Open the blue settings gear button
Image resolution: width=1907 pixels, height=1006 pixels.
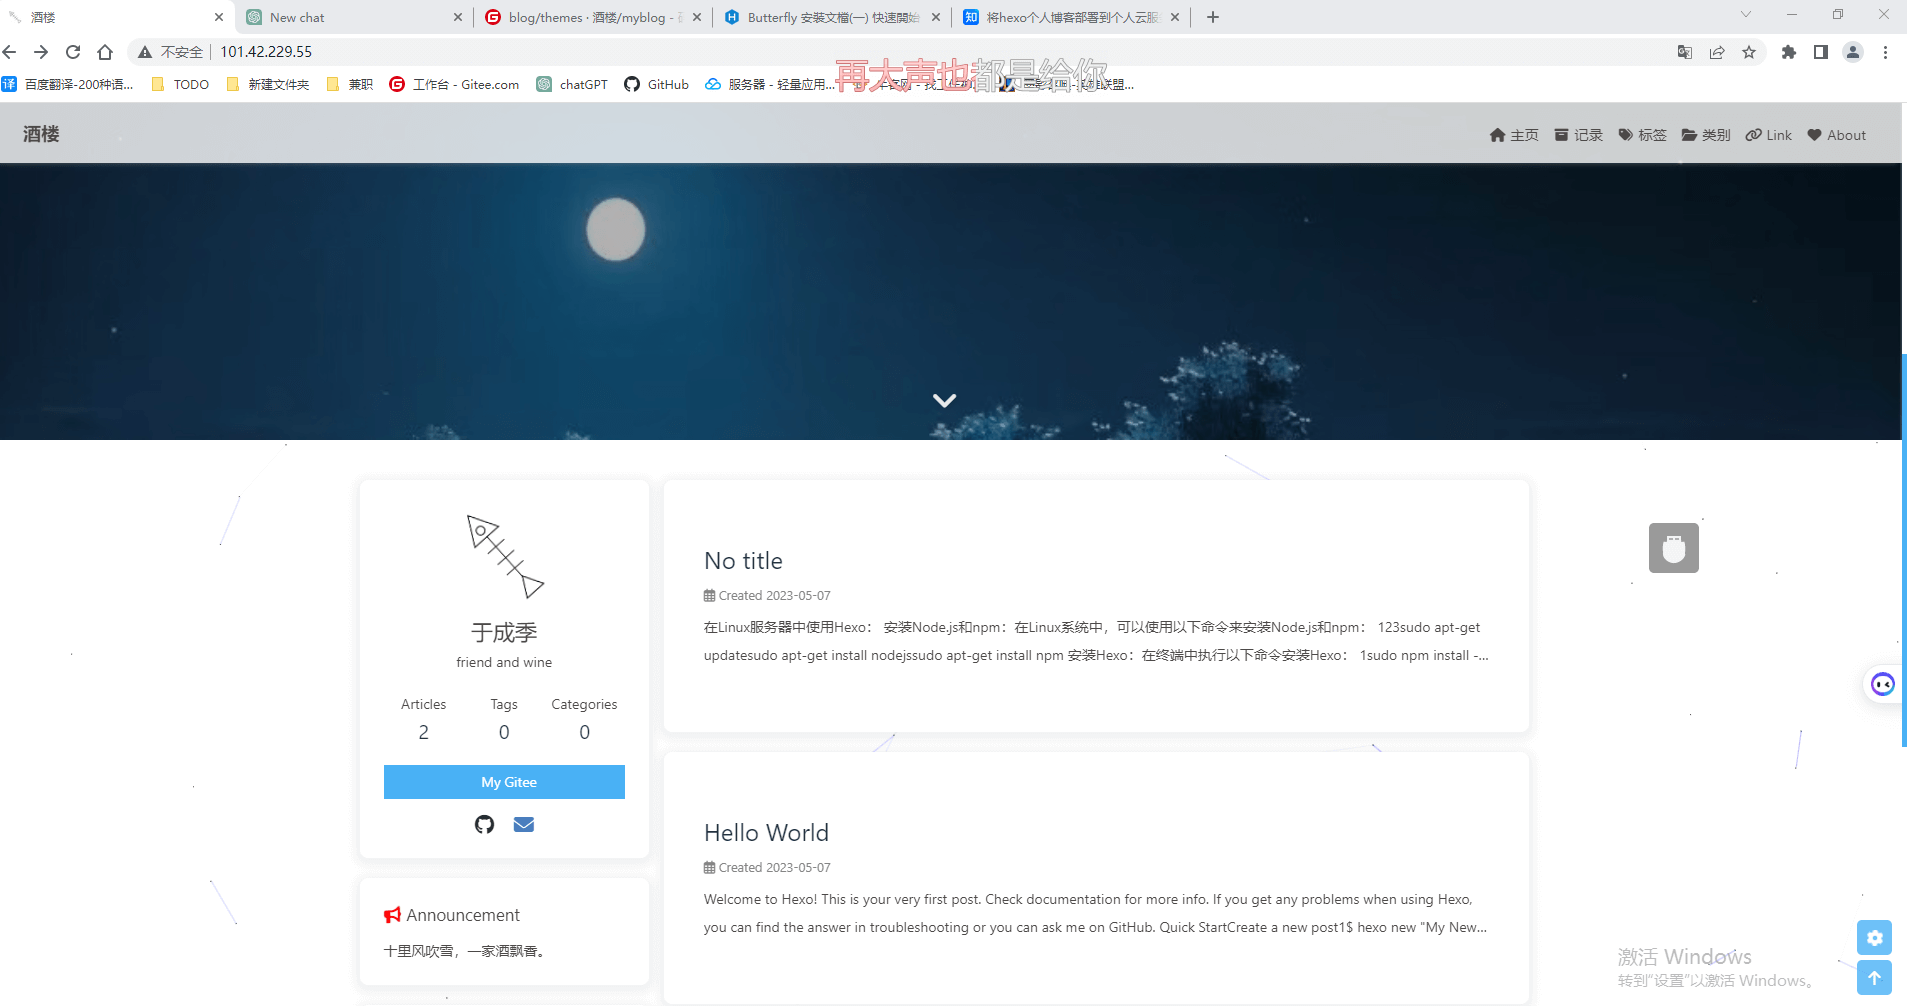click(x=1875, y=938)
